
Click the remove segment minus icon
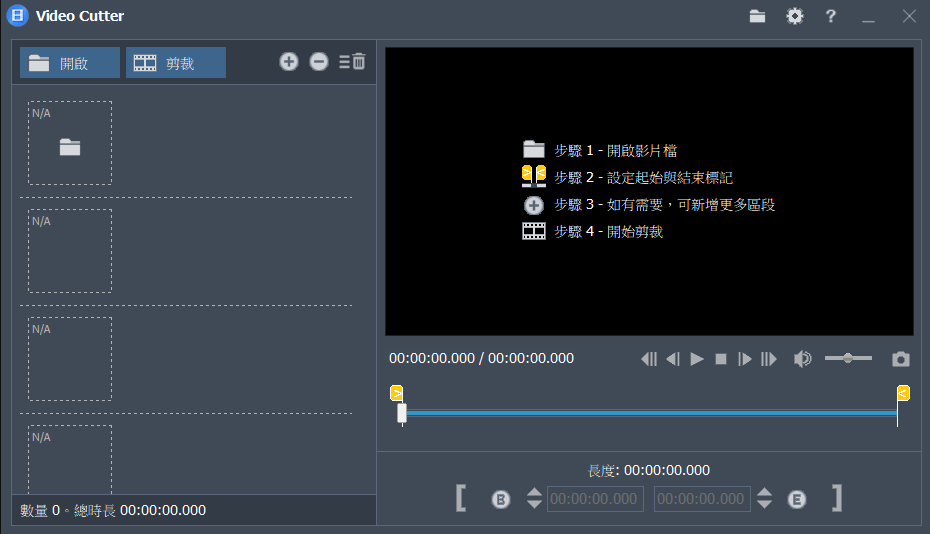(319, 62)
